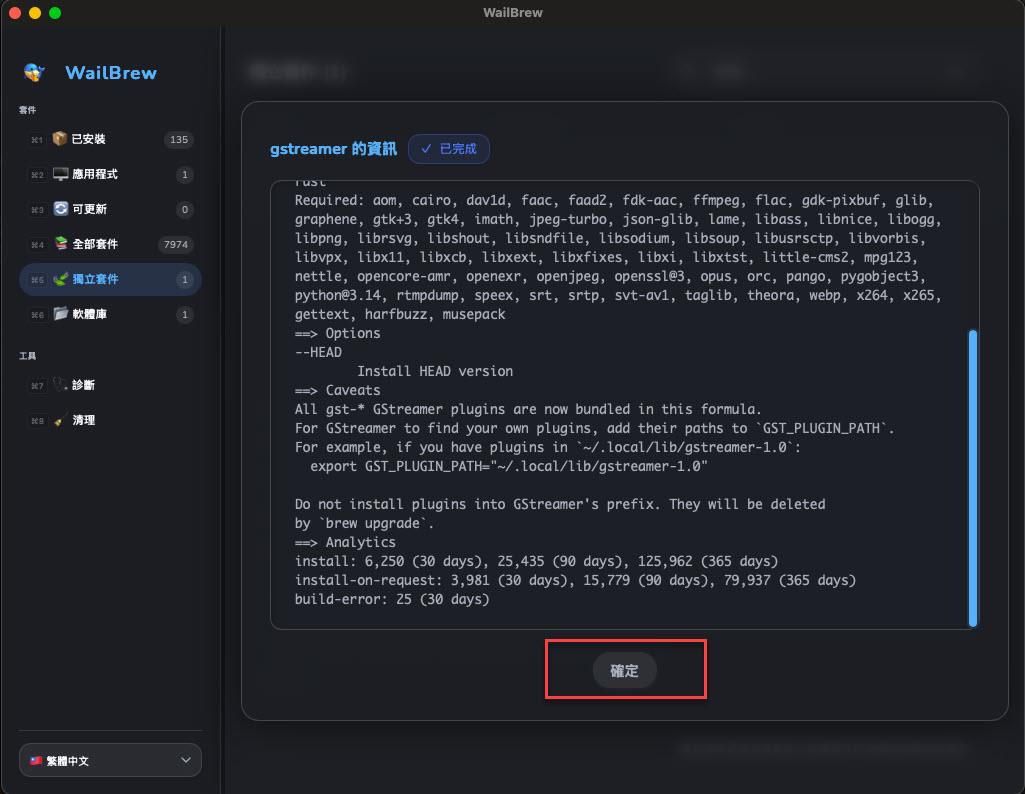Select the 獨立套件 sidebar item
Screen dimensions: 1025x794
click(110, 280)
